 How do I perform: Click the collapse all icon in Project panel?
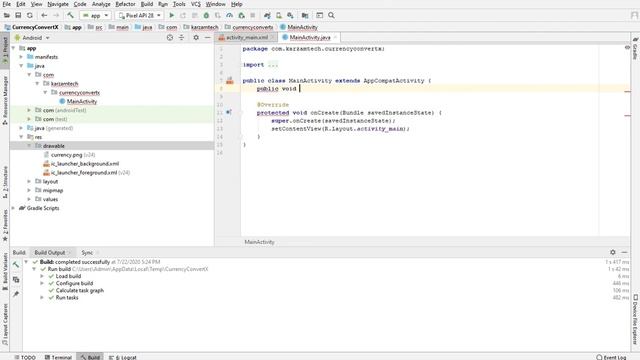[182, 38]
